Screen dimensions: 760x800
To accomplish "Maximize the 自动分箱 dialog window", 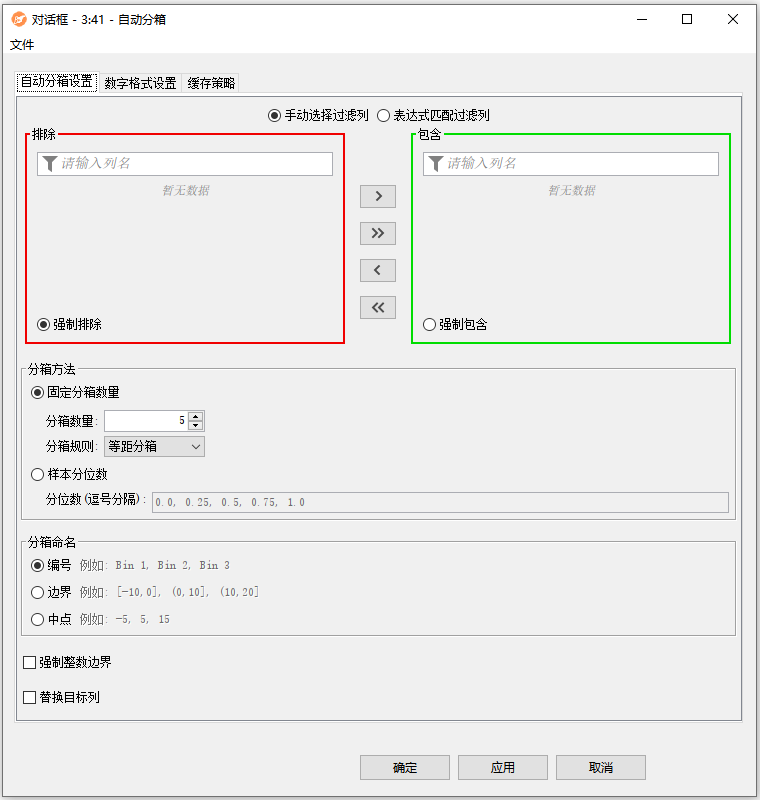I will [687, 19].
